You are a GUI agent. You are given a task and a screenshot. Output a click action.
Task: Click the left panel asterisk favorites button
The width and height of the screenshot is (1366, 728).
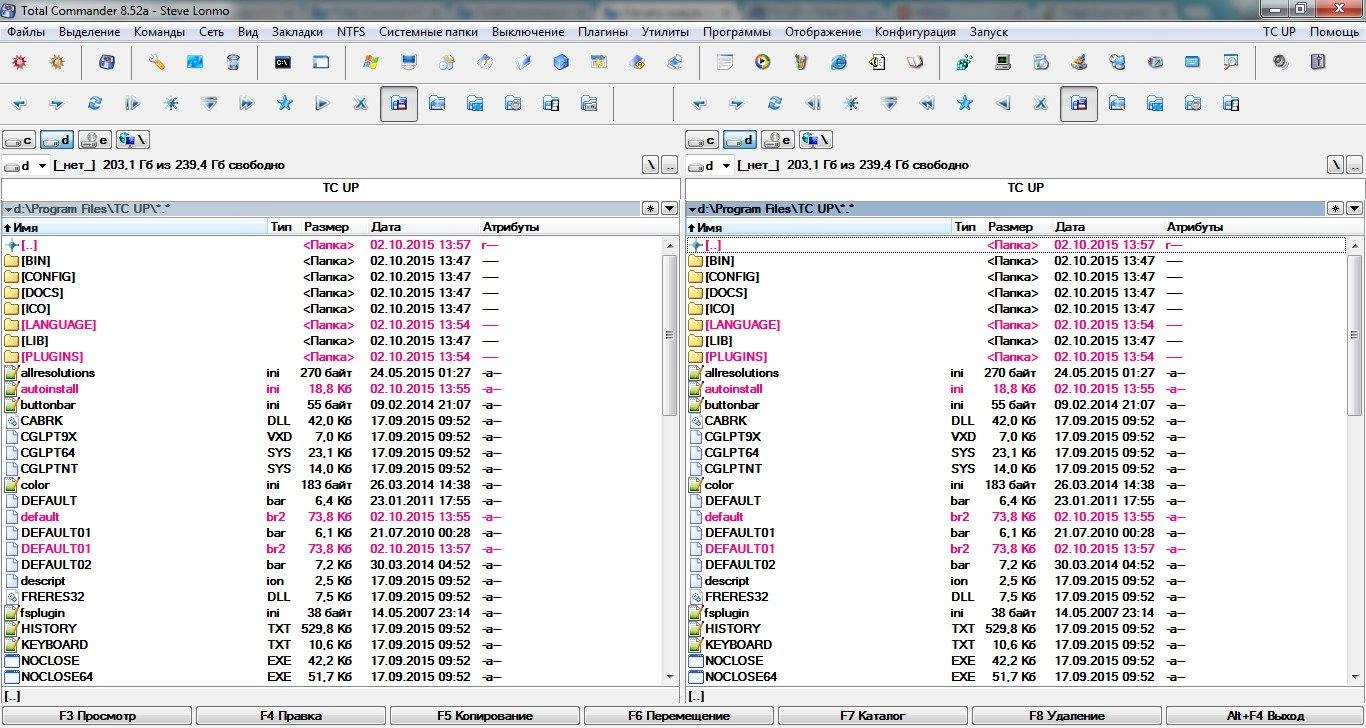pyautogui.click(x=651, y=208)
